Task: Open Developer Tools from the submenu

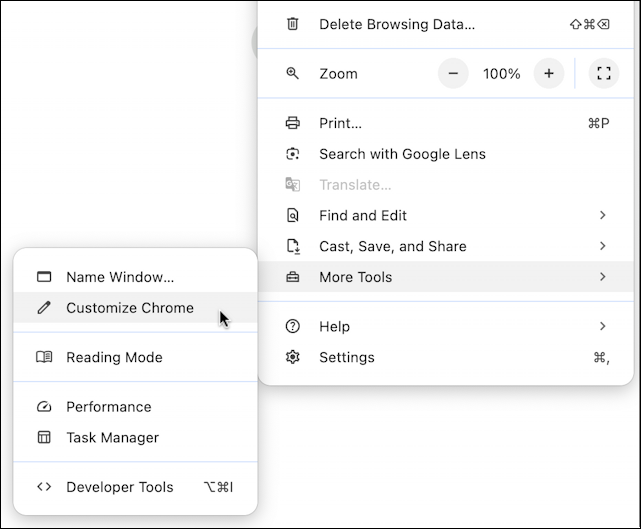Action: [135, 486]
